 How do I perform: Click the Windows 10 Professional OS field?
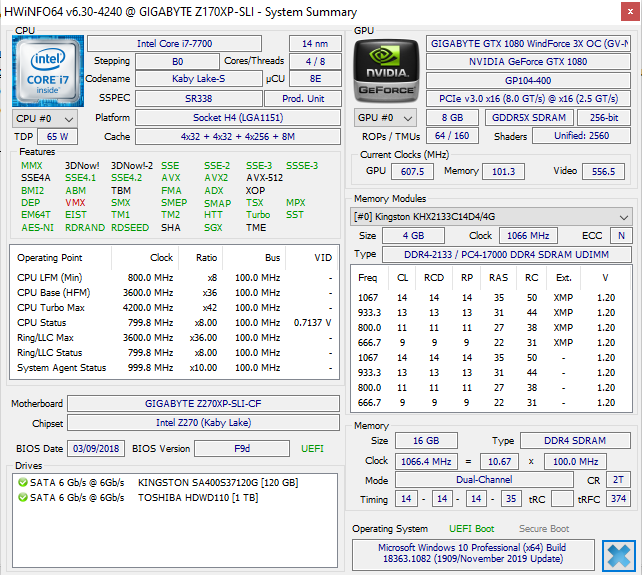click(x=473, y=554)
